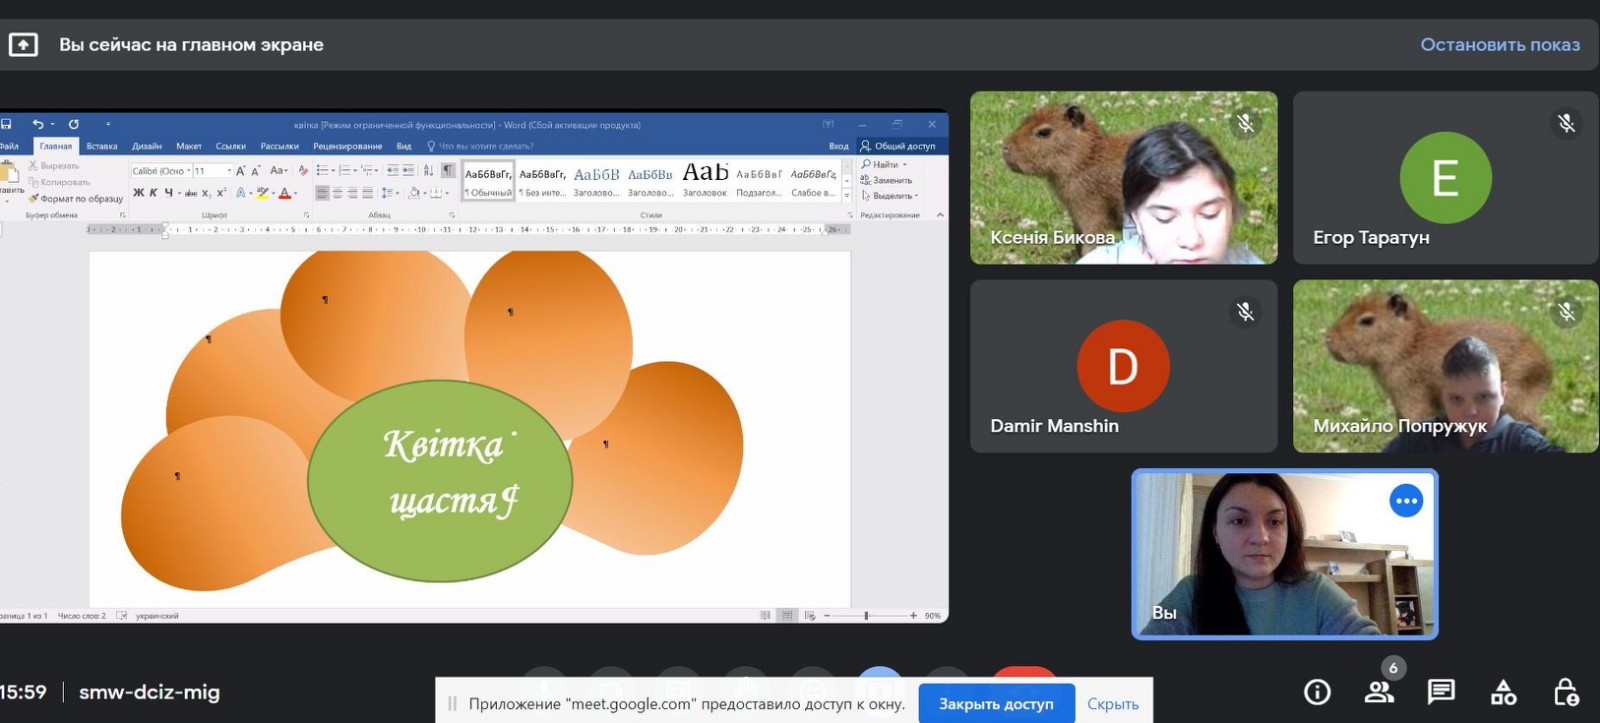1600x723 pixels.
Task: Open the font size 11 dropdown
Action: pos(229,171)
